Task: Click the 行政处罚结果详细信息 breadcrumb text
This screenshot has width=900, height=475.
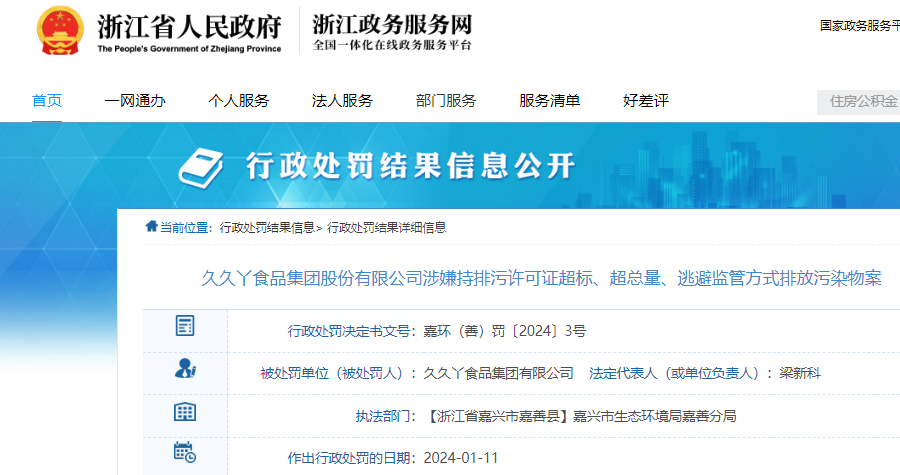Action: (386, 227)
